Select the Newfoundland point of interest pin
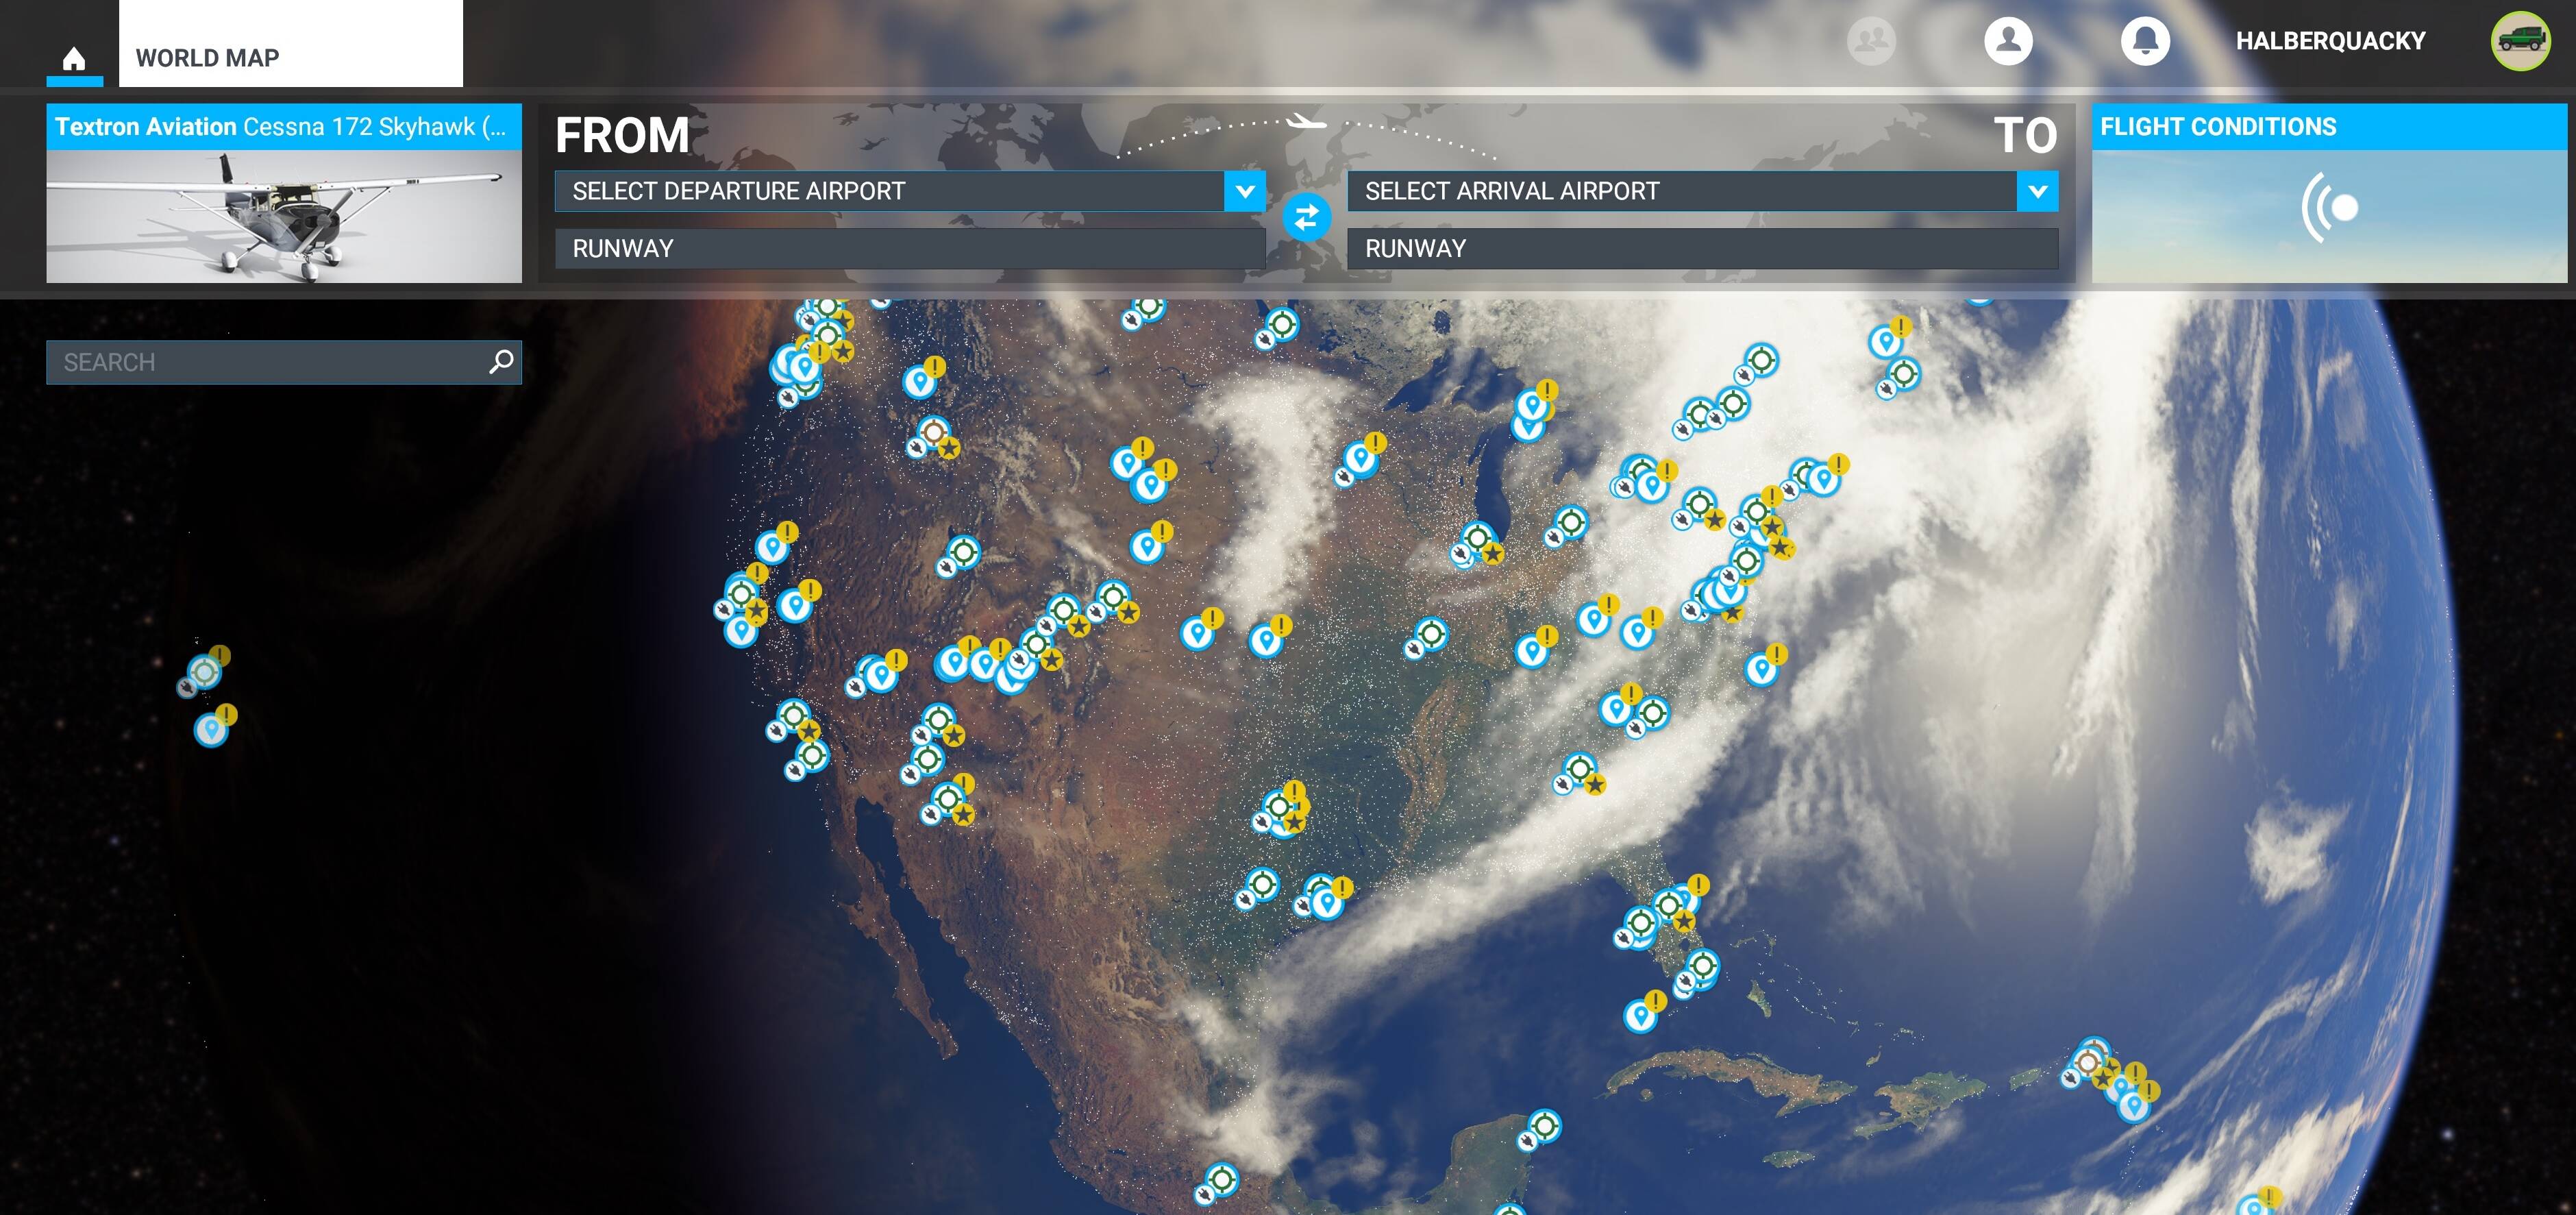 coord(1886,341)
